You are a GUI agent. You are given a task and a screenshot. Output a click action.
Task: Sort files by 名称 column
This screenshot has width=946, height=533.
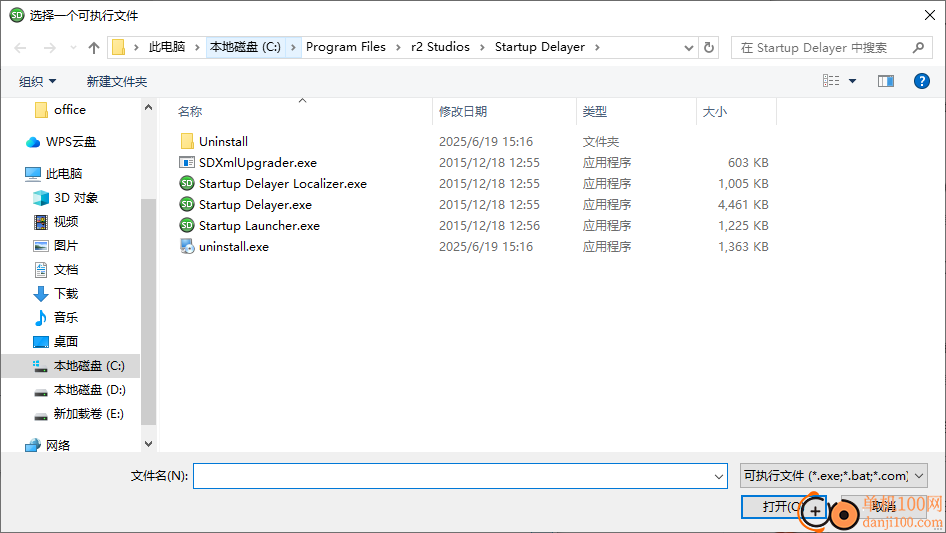[190, 112]
